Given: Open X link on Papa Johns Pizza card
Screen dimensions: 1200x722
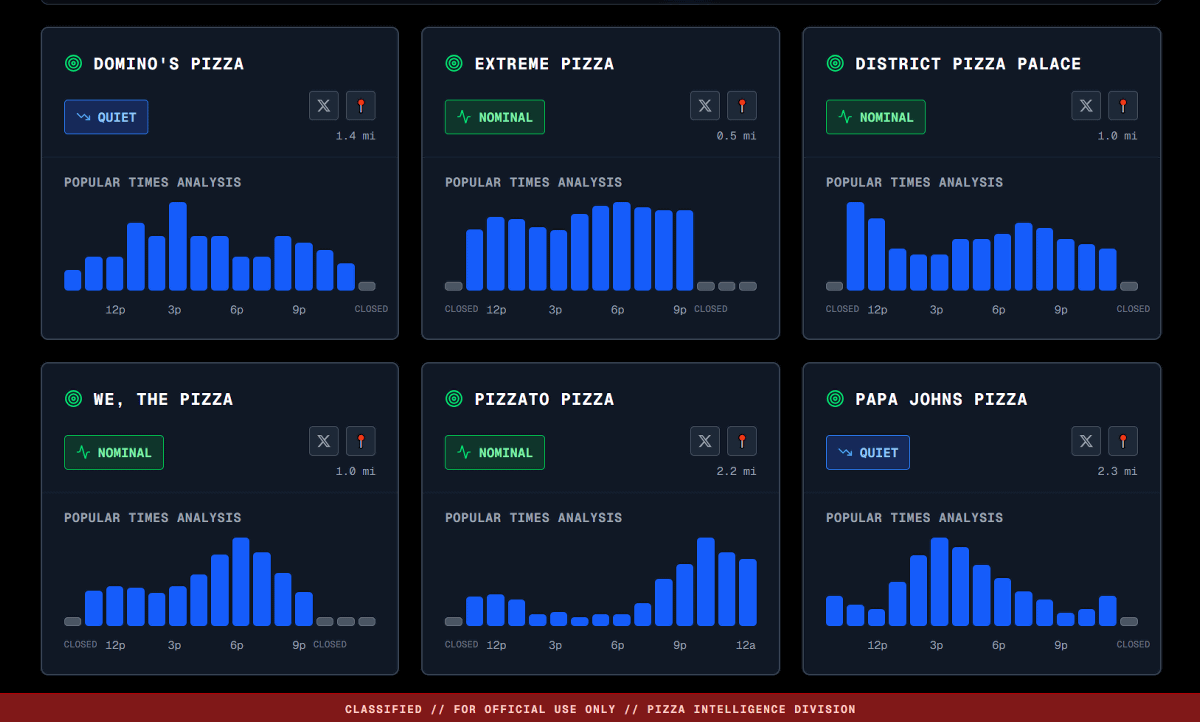Looking at the screenshot, I should 1086,441.
